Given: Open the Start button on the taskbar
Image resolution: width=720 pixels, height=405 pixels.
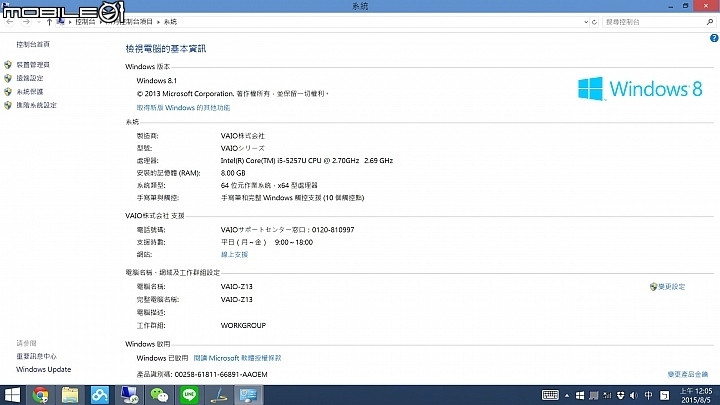Looking at the screenshot, I should 12,395.
